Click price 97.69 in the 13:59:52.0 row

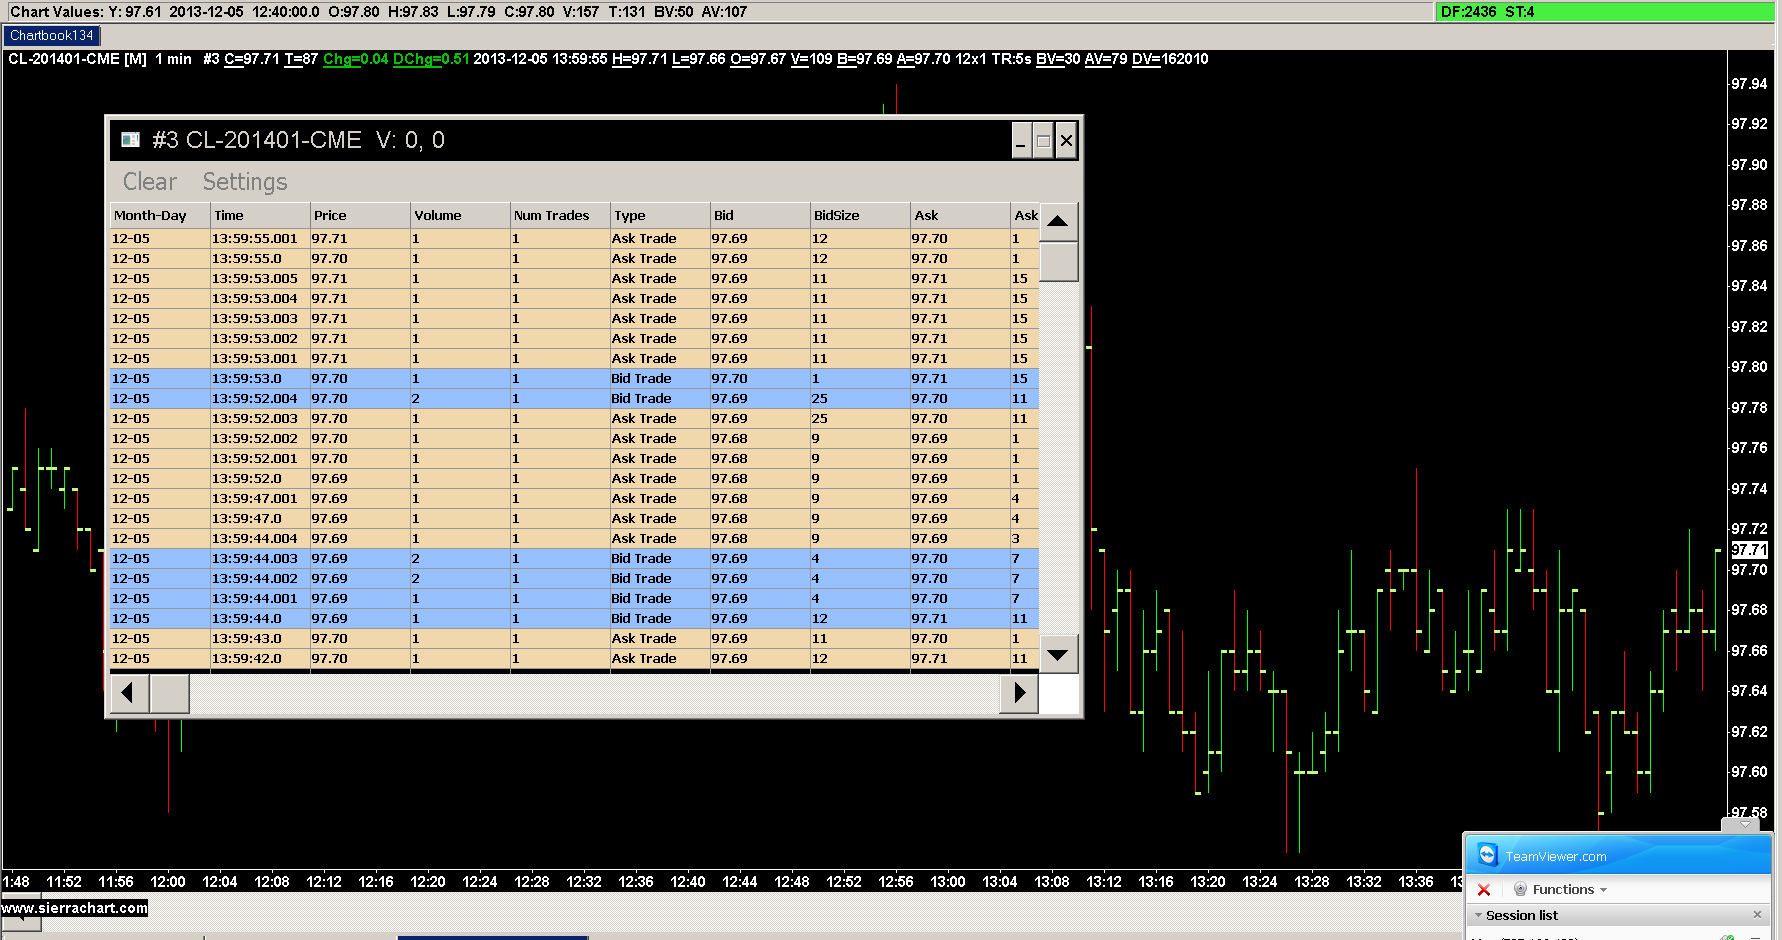tap(330, 479)
